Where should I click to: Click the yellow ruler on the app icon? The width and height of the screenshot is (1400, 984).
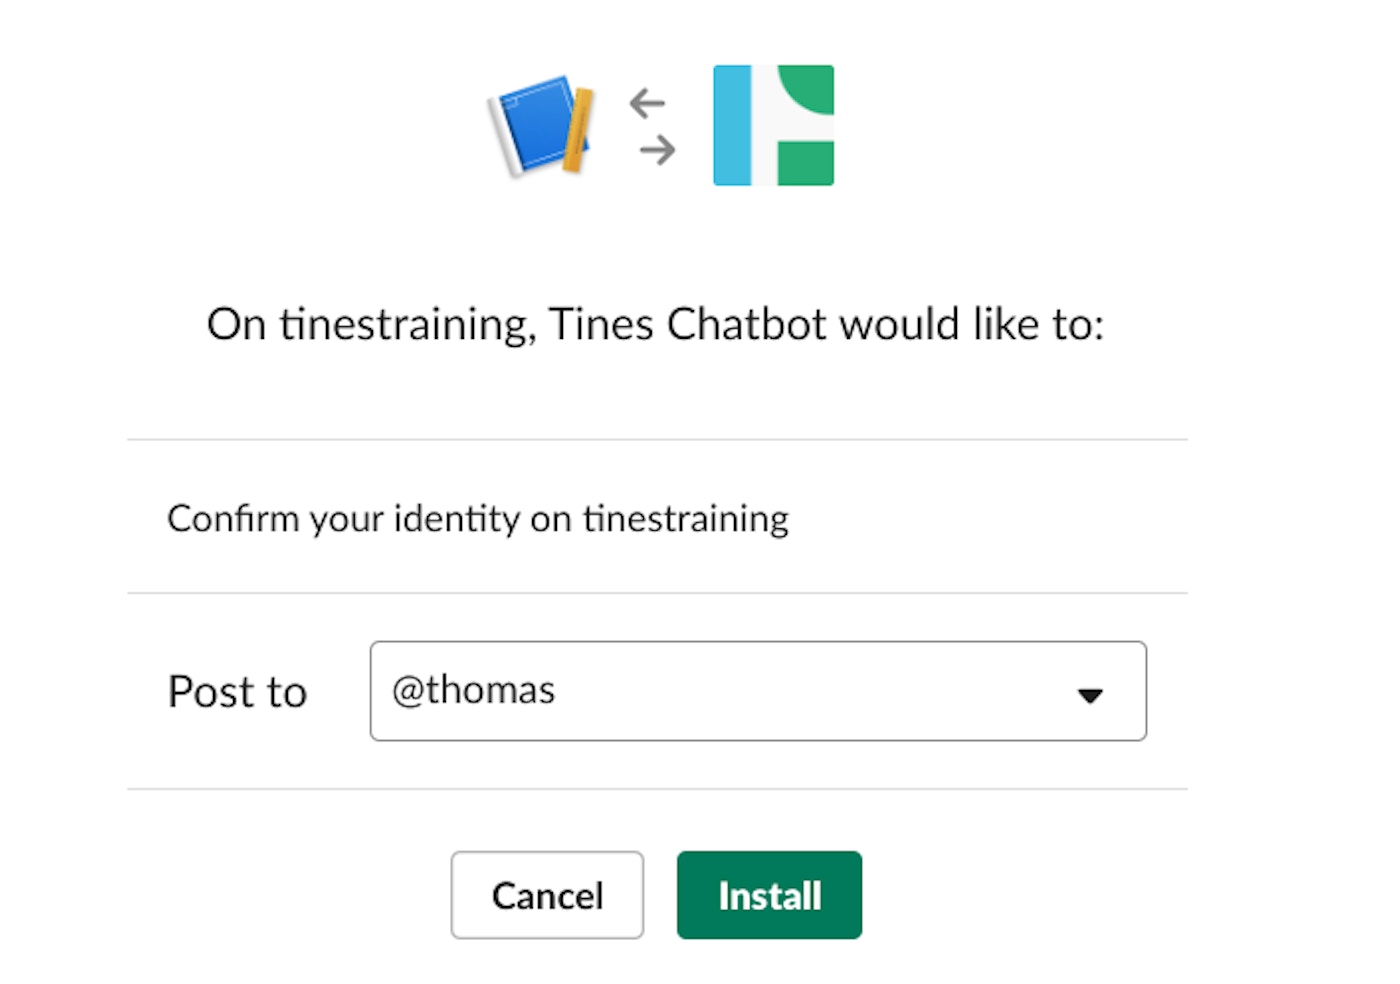(578, 130)
